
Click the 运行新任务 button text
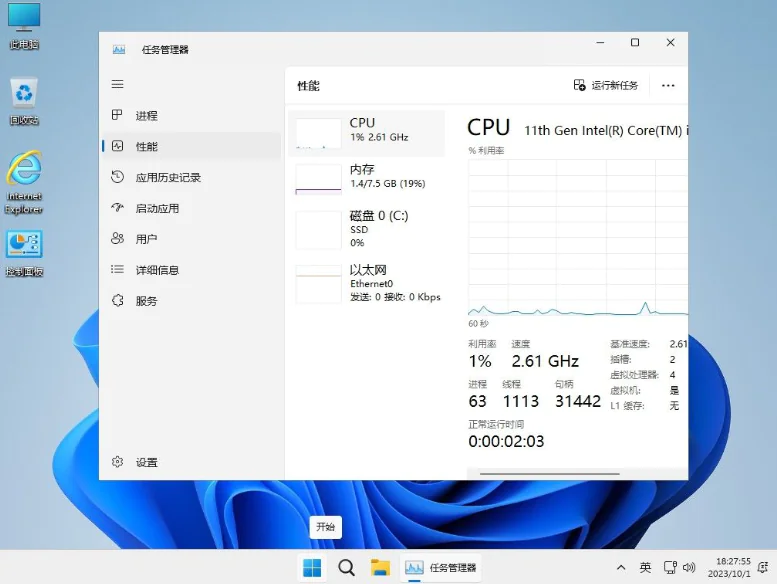[x=614, y=86]
